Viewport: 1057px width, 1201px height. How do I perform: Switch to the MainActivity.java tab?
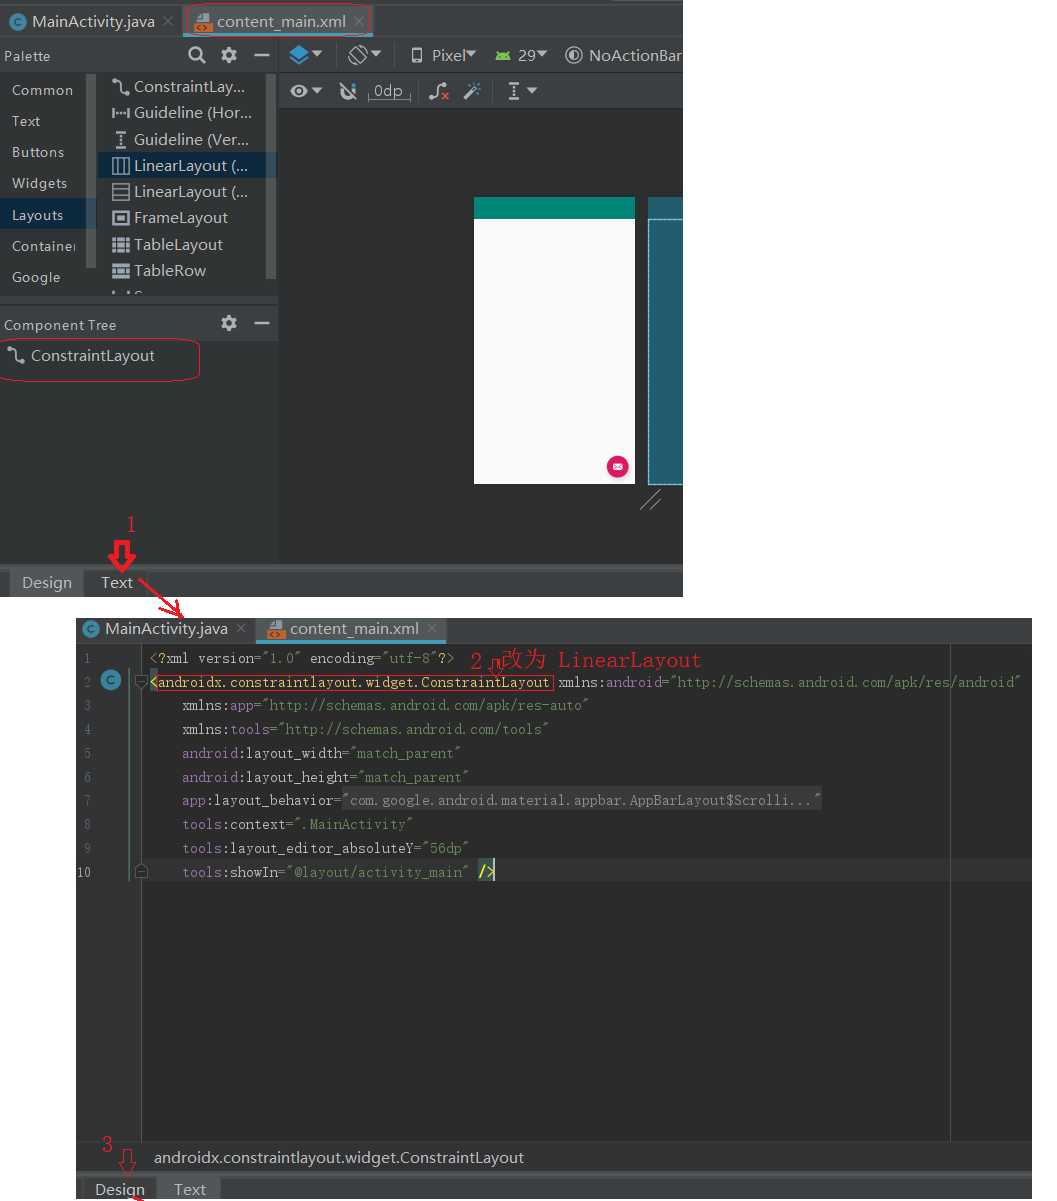point(90,21)
